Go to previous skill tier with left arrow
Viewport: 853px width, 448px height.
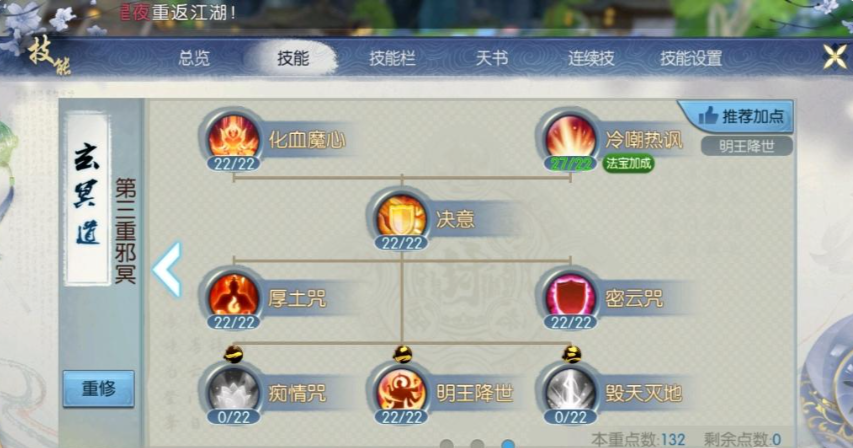click(167, 270)
